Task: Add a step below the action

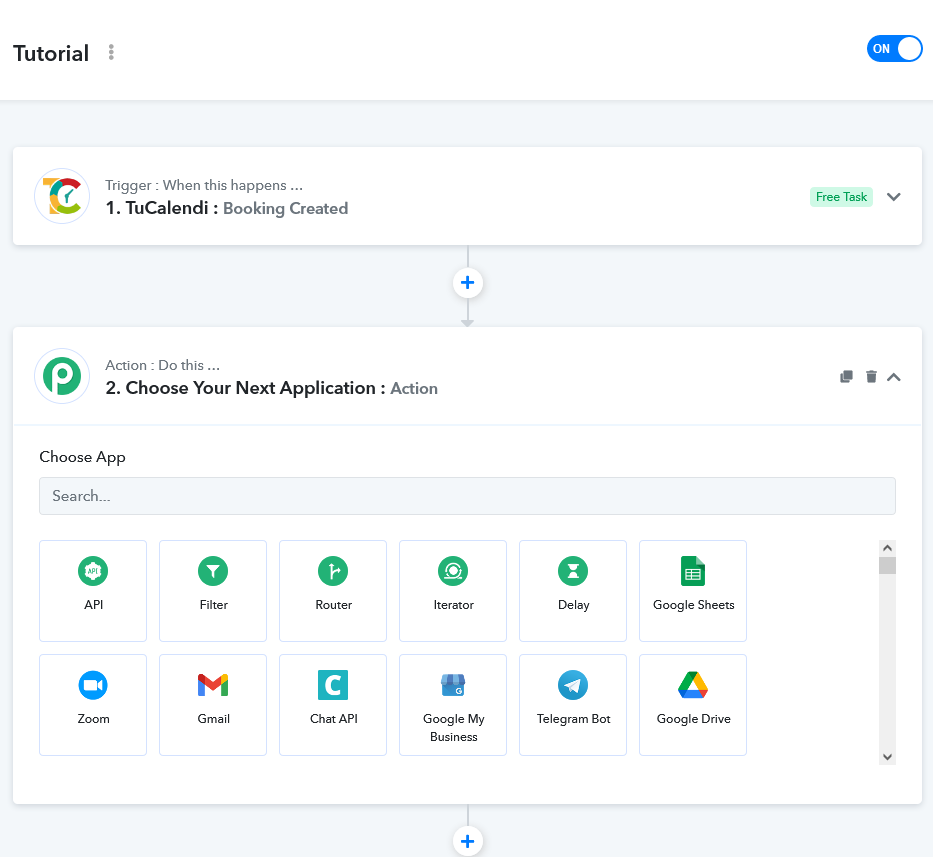Action: tap(468, 841)
